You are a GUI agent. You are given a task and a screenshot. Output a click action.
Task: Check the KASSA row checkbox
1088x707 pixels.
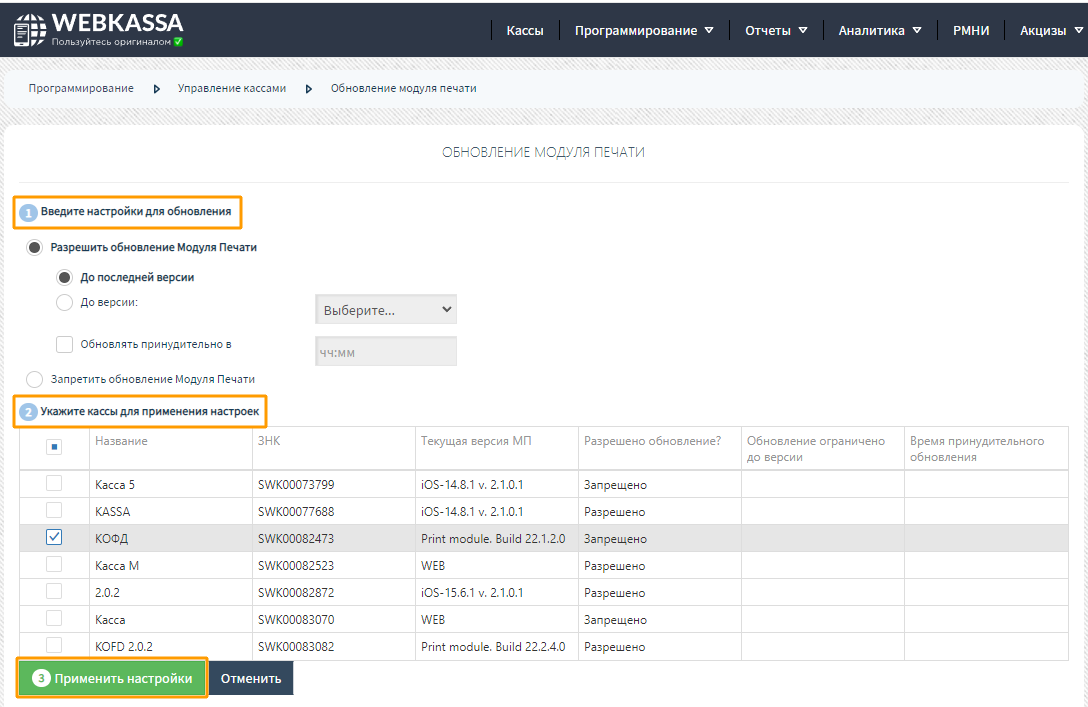point(54,510)
